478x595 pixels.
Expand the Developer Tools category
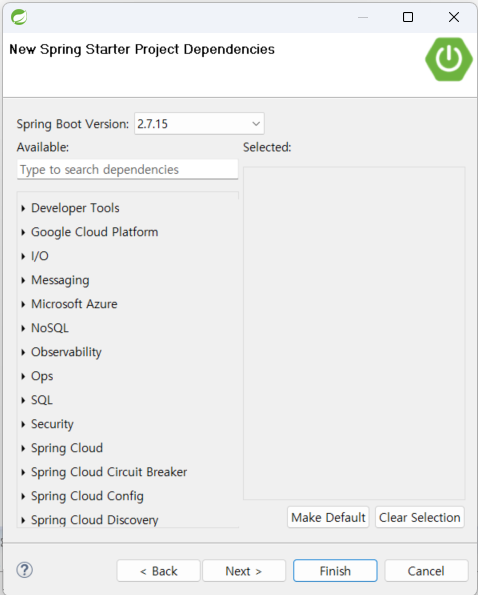click(23, 208)
